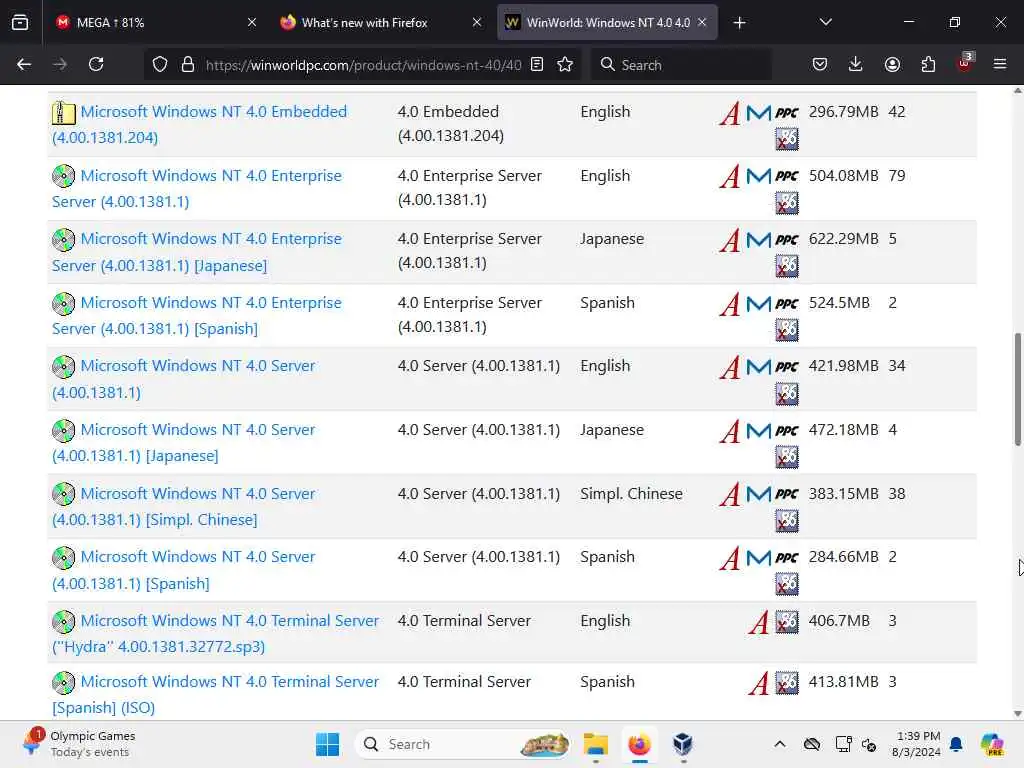Reload the current page

pos(96,64)
